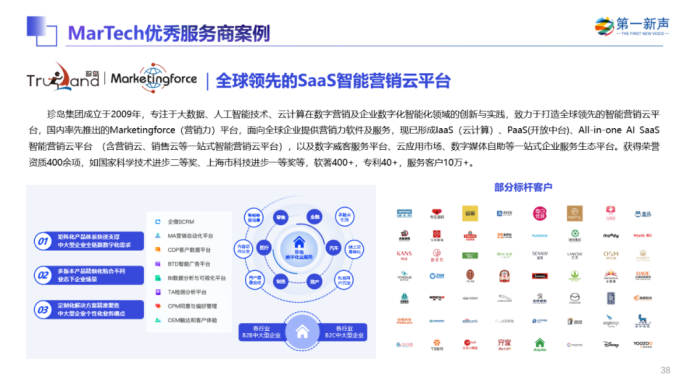Select the 全微SCRM product icon

tap(158, 222)
